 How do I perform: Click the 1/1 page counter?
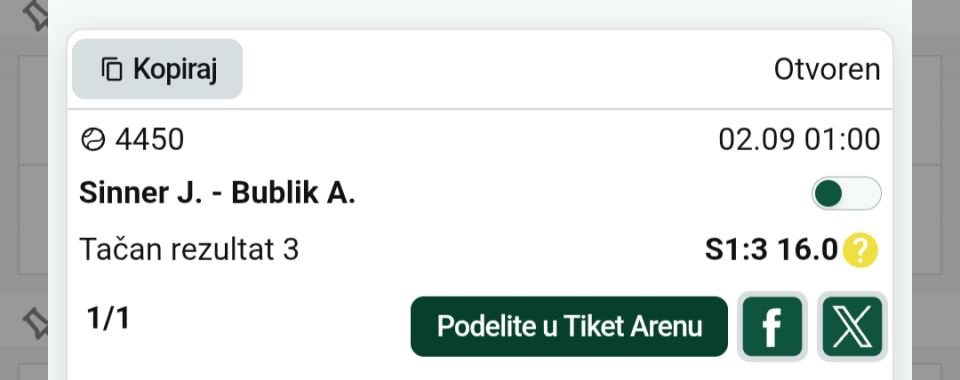click(108, 318)
